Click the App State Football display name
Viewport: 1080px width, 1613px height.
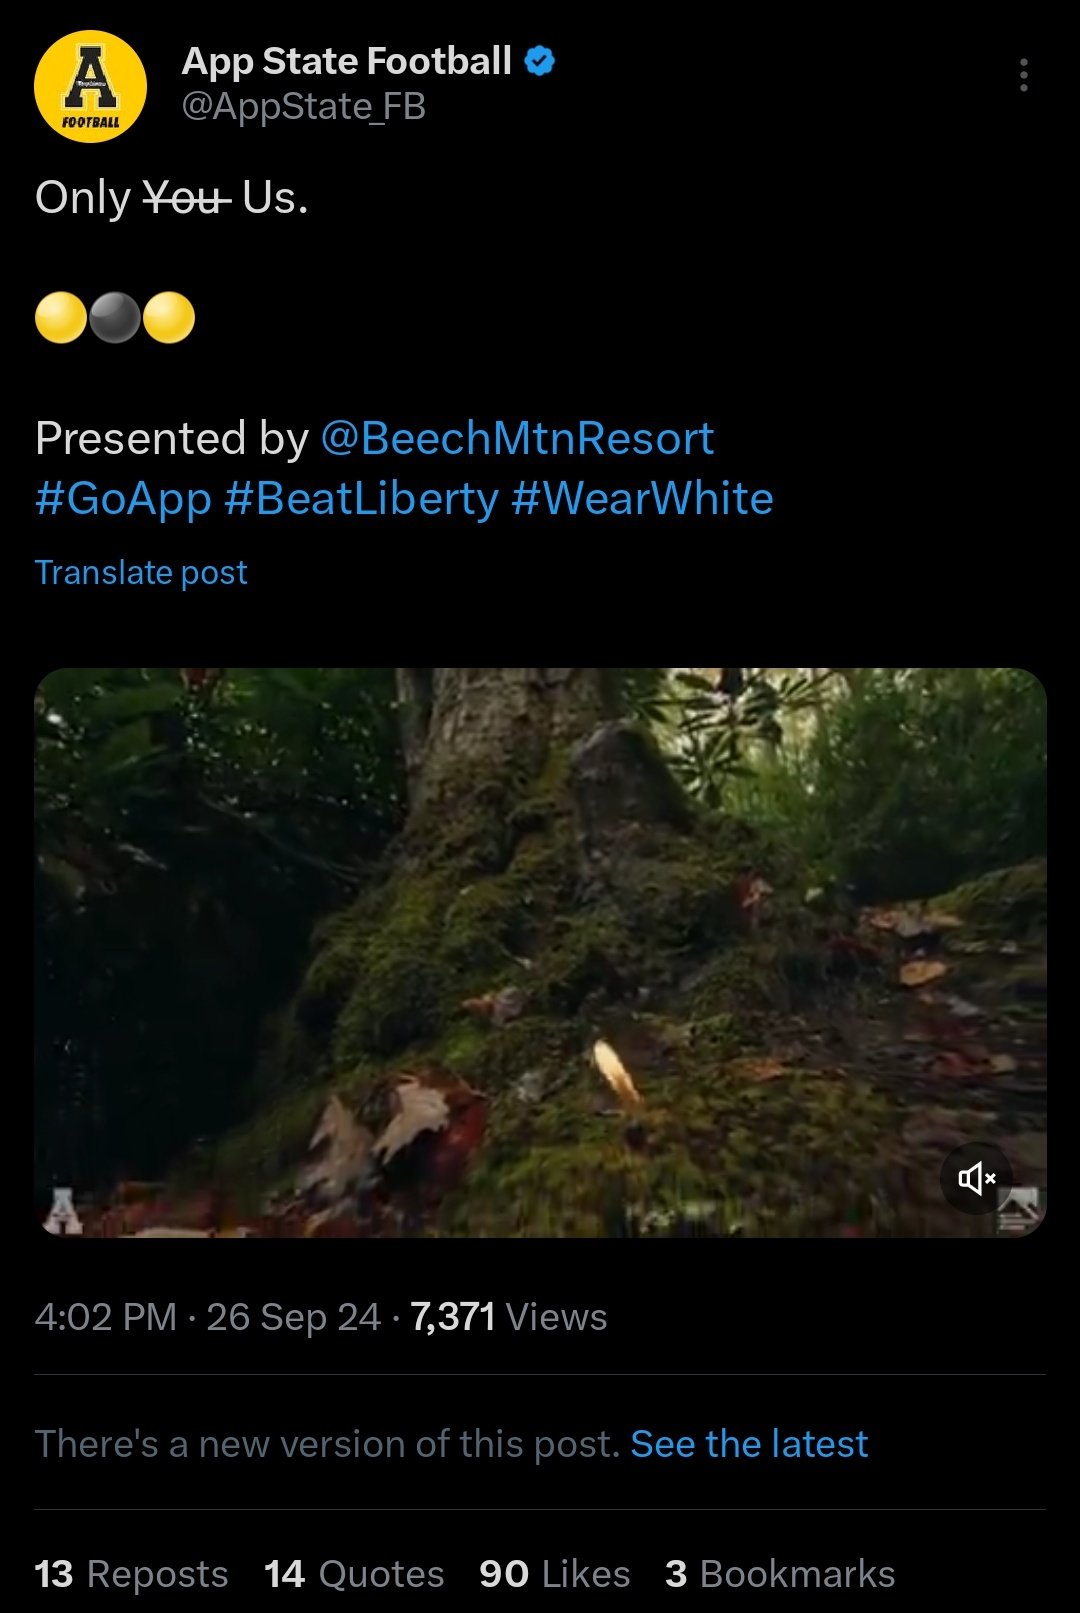tap(346, 61)
